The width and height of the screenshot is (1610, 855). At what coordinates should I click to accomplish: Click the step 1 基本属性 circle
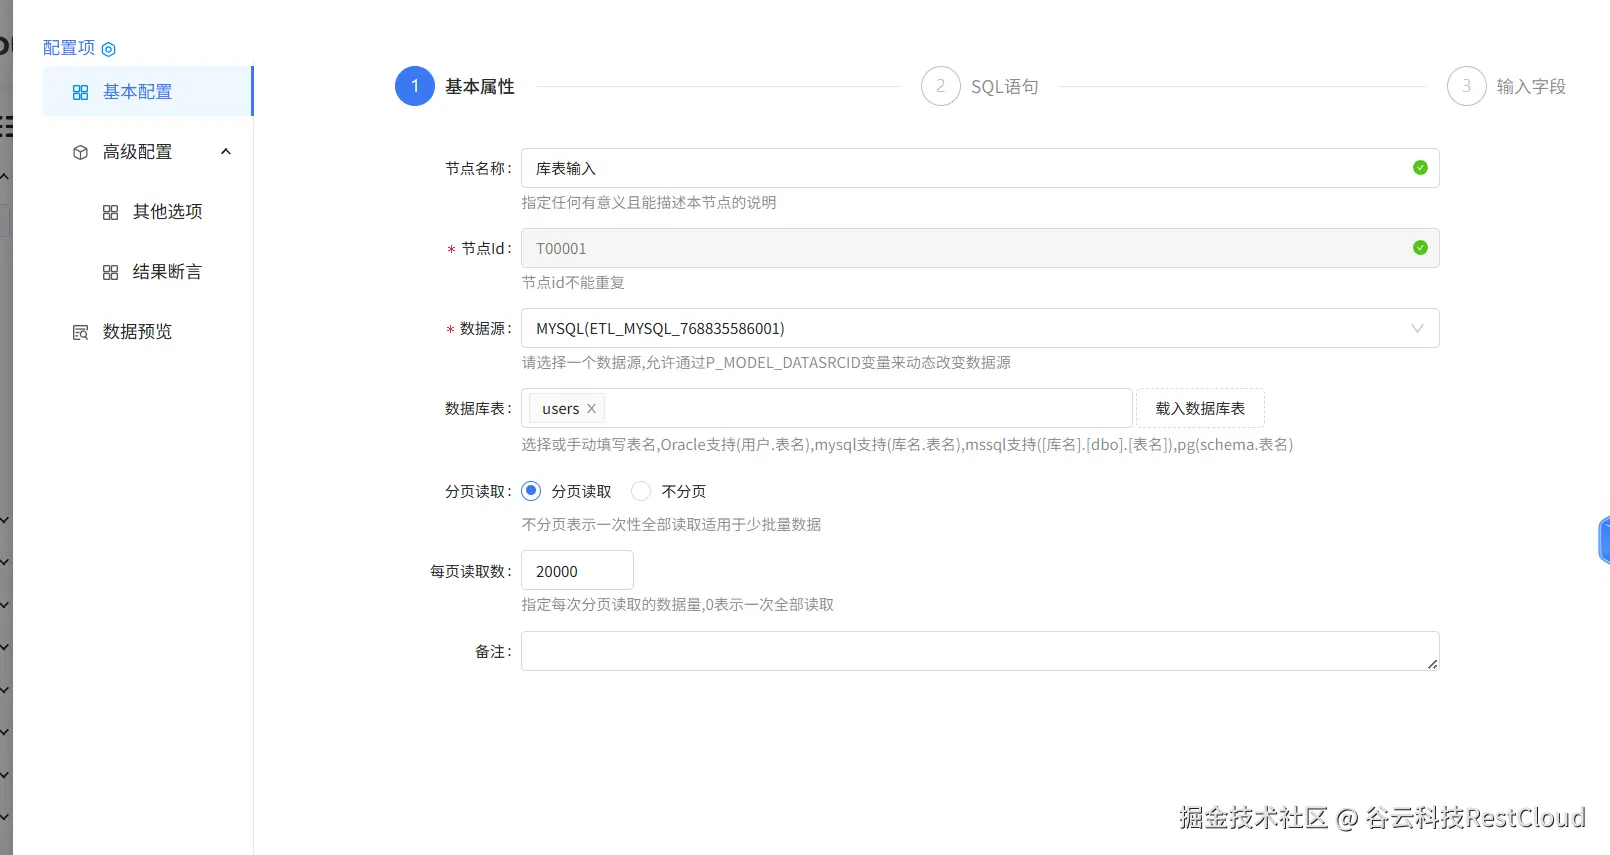pyautogui.click(x=415, y=86)
